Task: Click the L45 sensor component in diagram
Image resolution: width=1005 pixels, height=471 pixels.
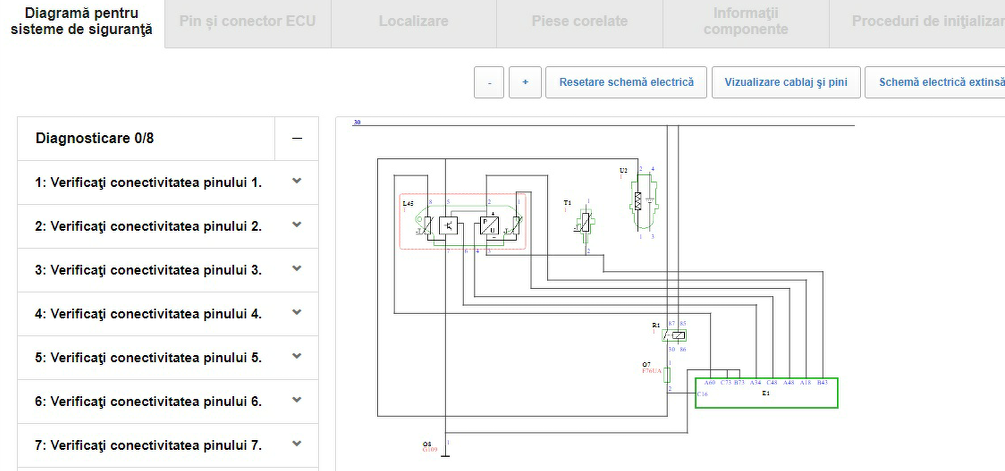Action: pos(462,223)
